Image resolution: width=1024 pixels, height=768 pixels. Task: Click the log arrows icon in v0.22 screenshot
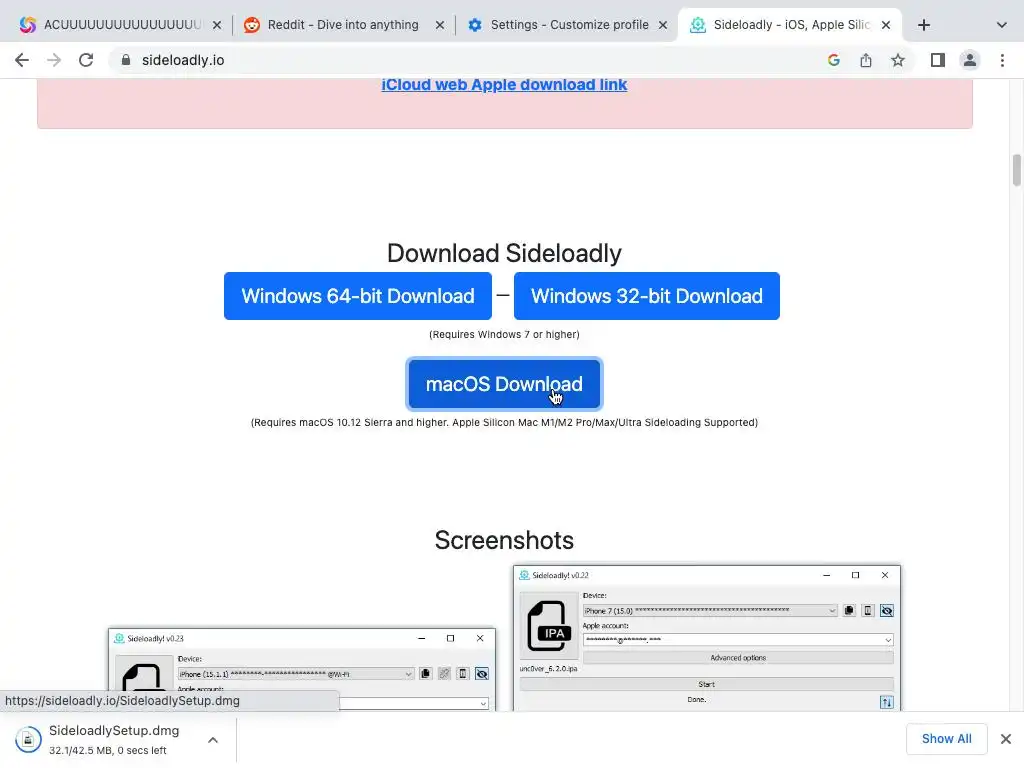pyautogui.click(x=886, y=702)
